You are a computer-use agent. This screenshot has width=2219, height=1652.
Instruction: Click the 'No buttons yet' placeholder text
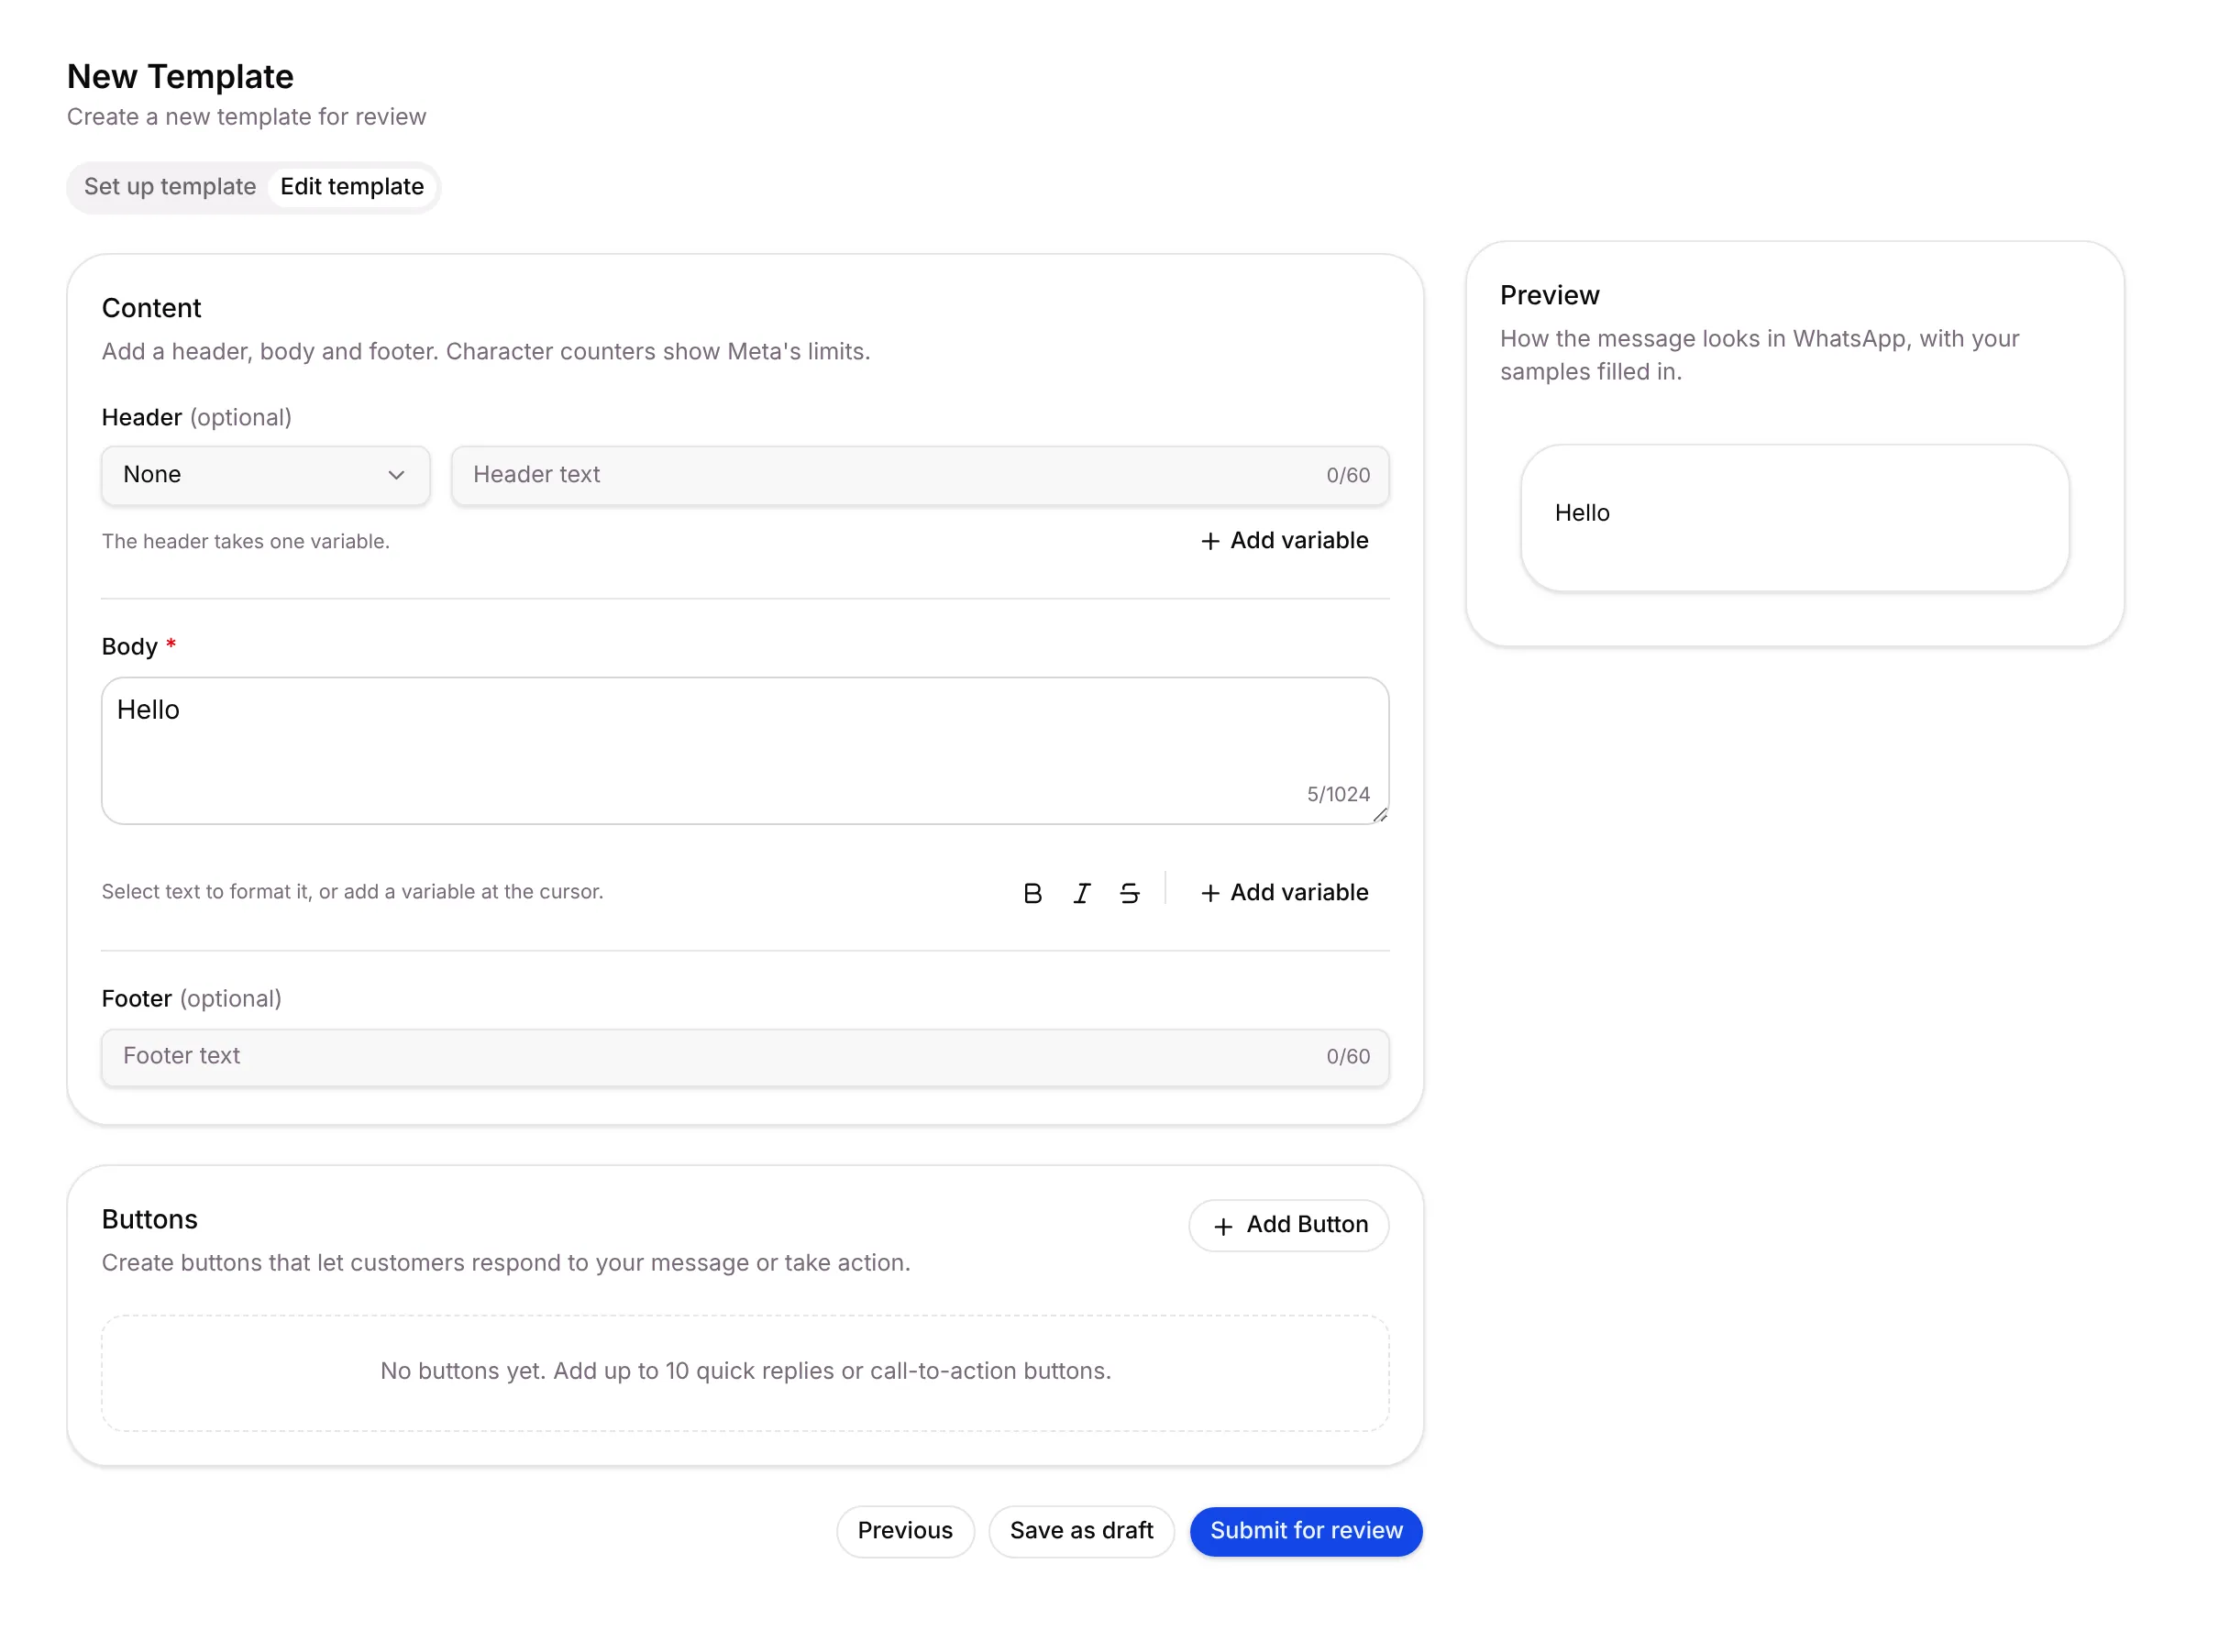coord(745,1371)
